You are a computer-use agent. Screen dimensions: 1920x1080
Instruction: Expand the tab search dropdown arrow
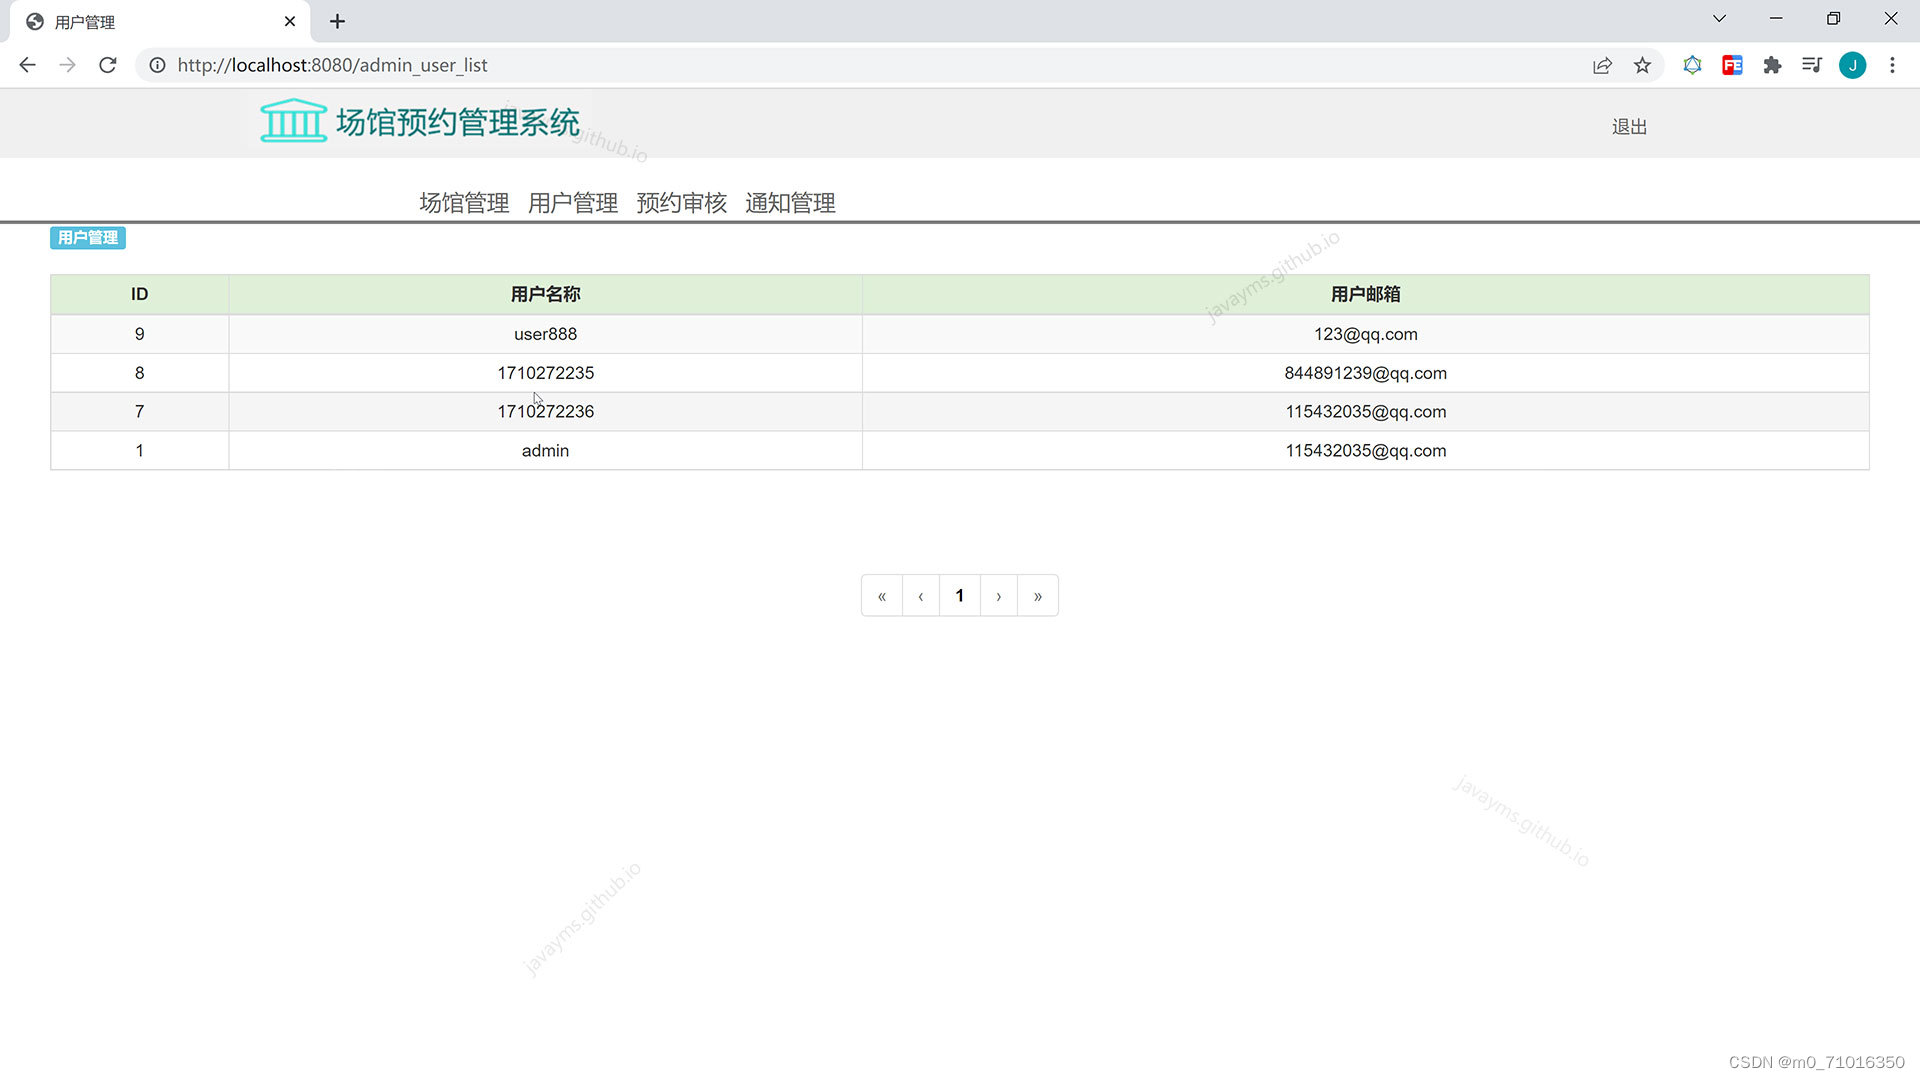[x=1719, y=18]
